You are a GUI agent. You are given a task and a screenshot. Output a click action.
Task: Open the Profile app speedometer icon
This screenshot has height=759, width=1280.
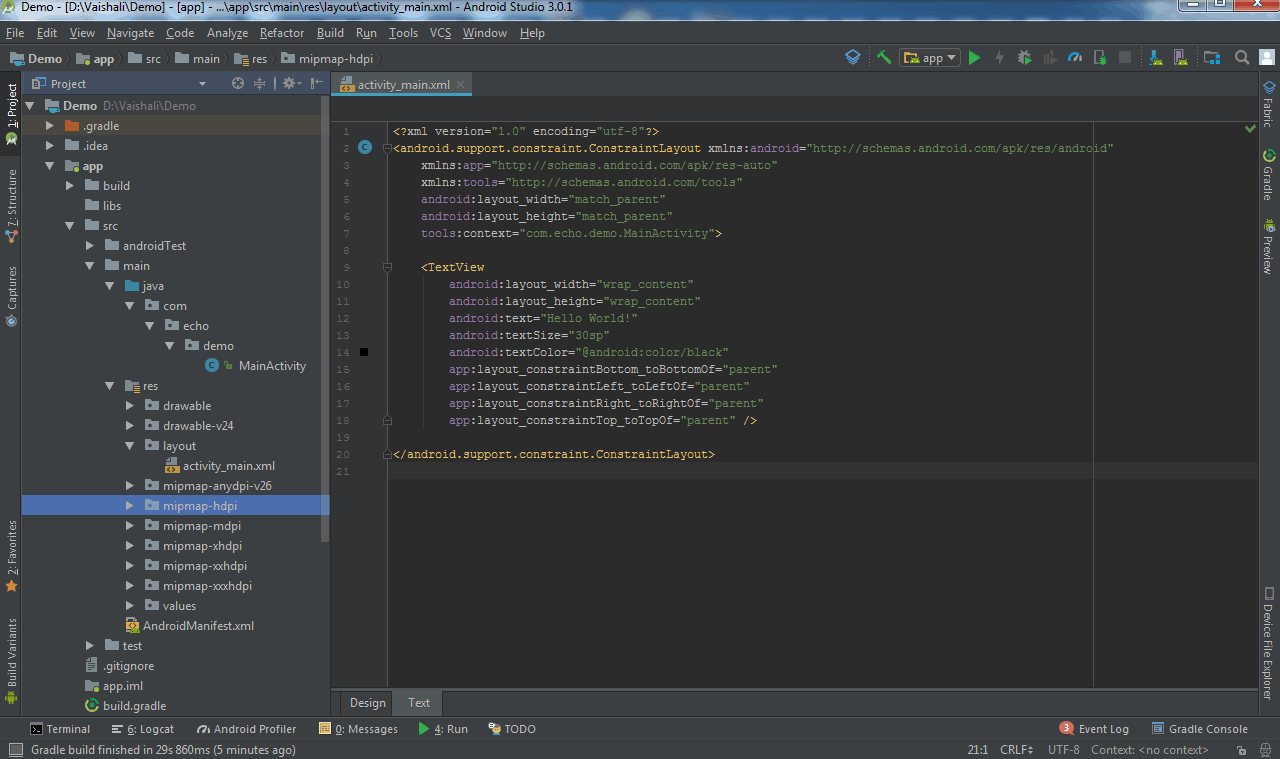(x=1075, y=58)
